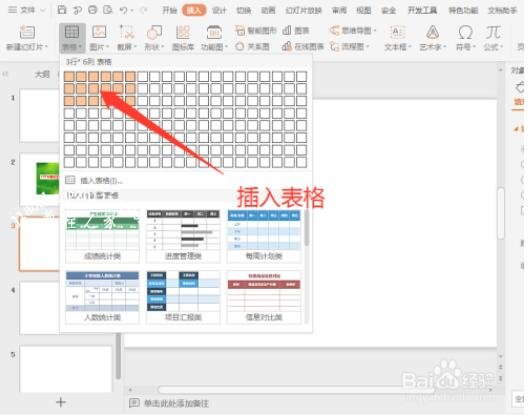
Task: Click the Undo icon
Action: [x=123, y=10]
